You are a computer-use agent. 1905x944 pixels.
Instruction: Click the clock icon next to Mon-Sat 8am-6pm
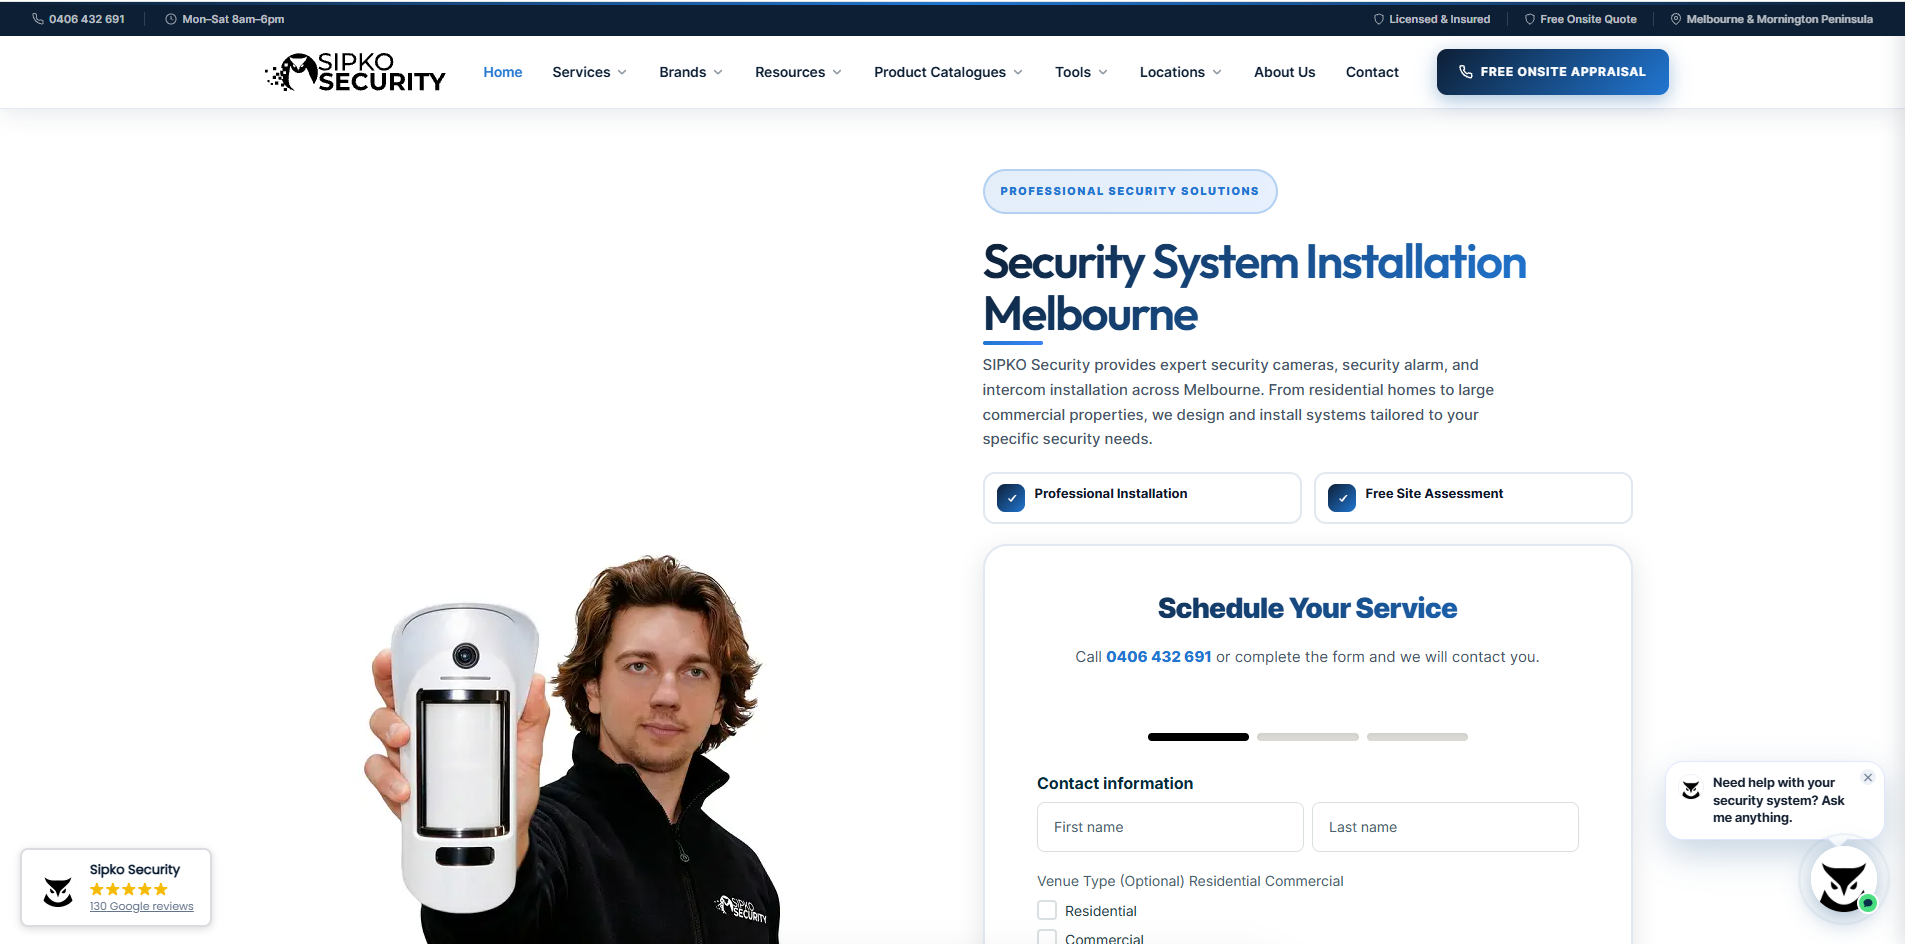171,19
